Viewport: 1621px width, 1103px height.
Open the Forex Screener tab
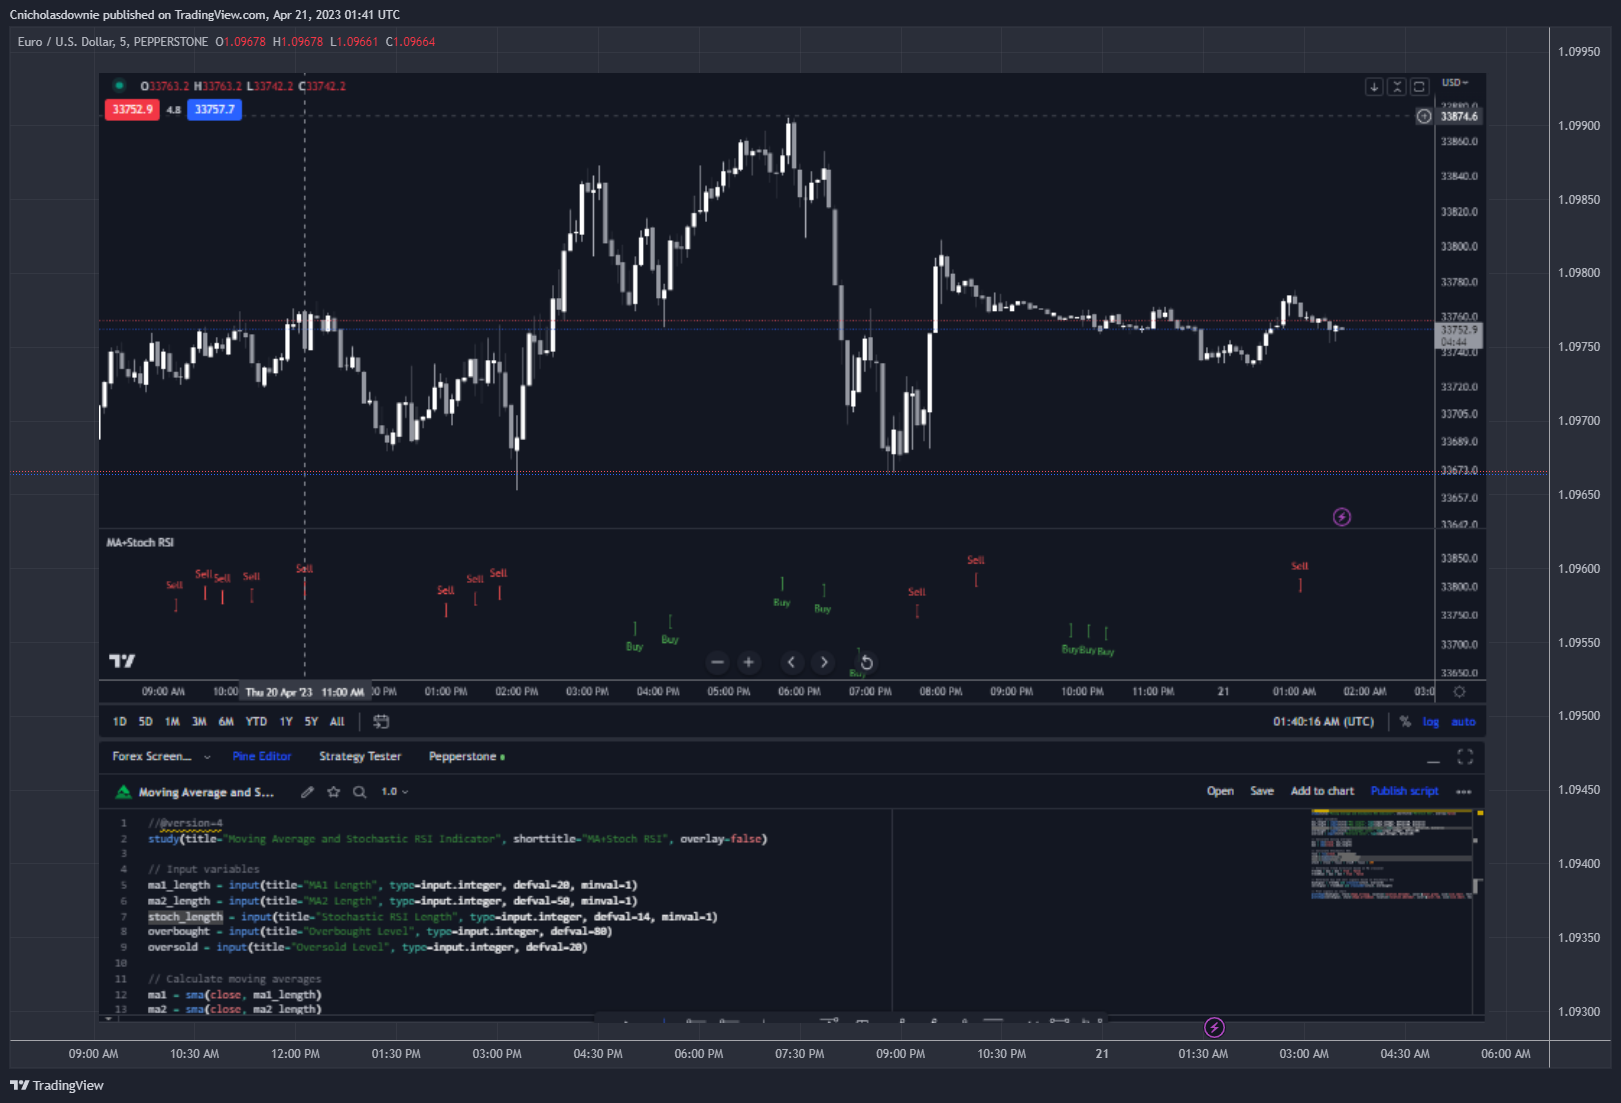point(151,756)
